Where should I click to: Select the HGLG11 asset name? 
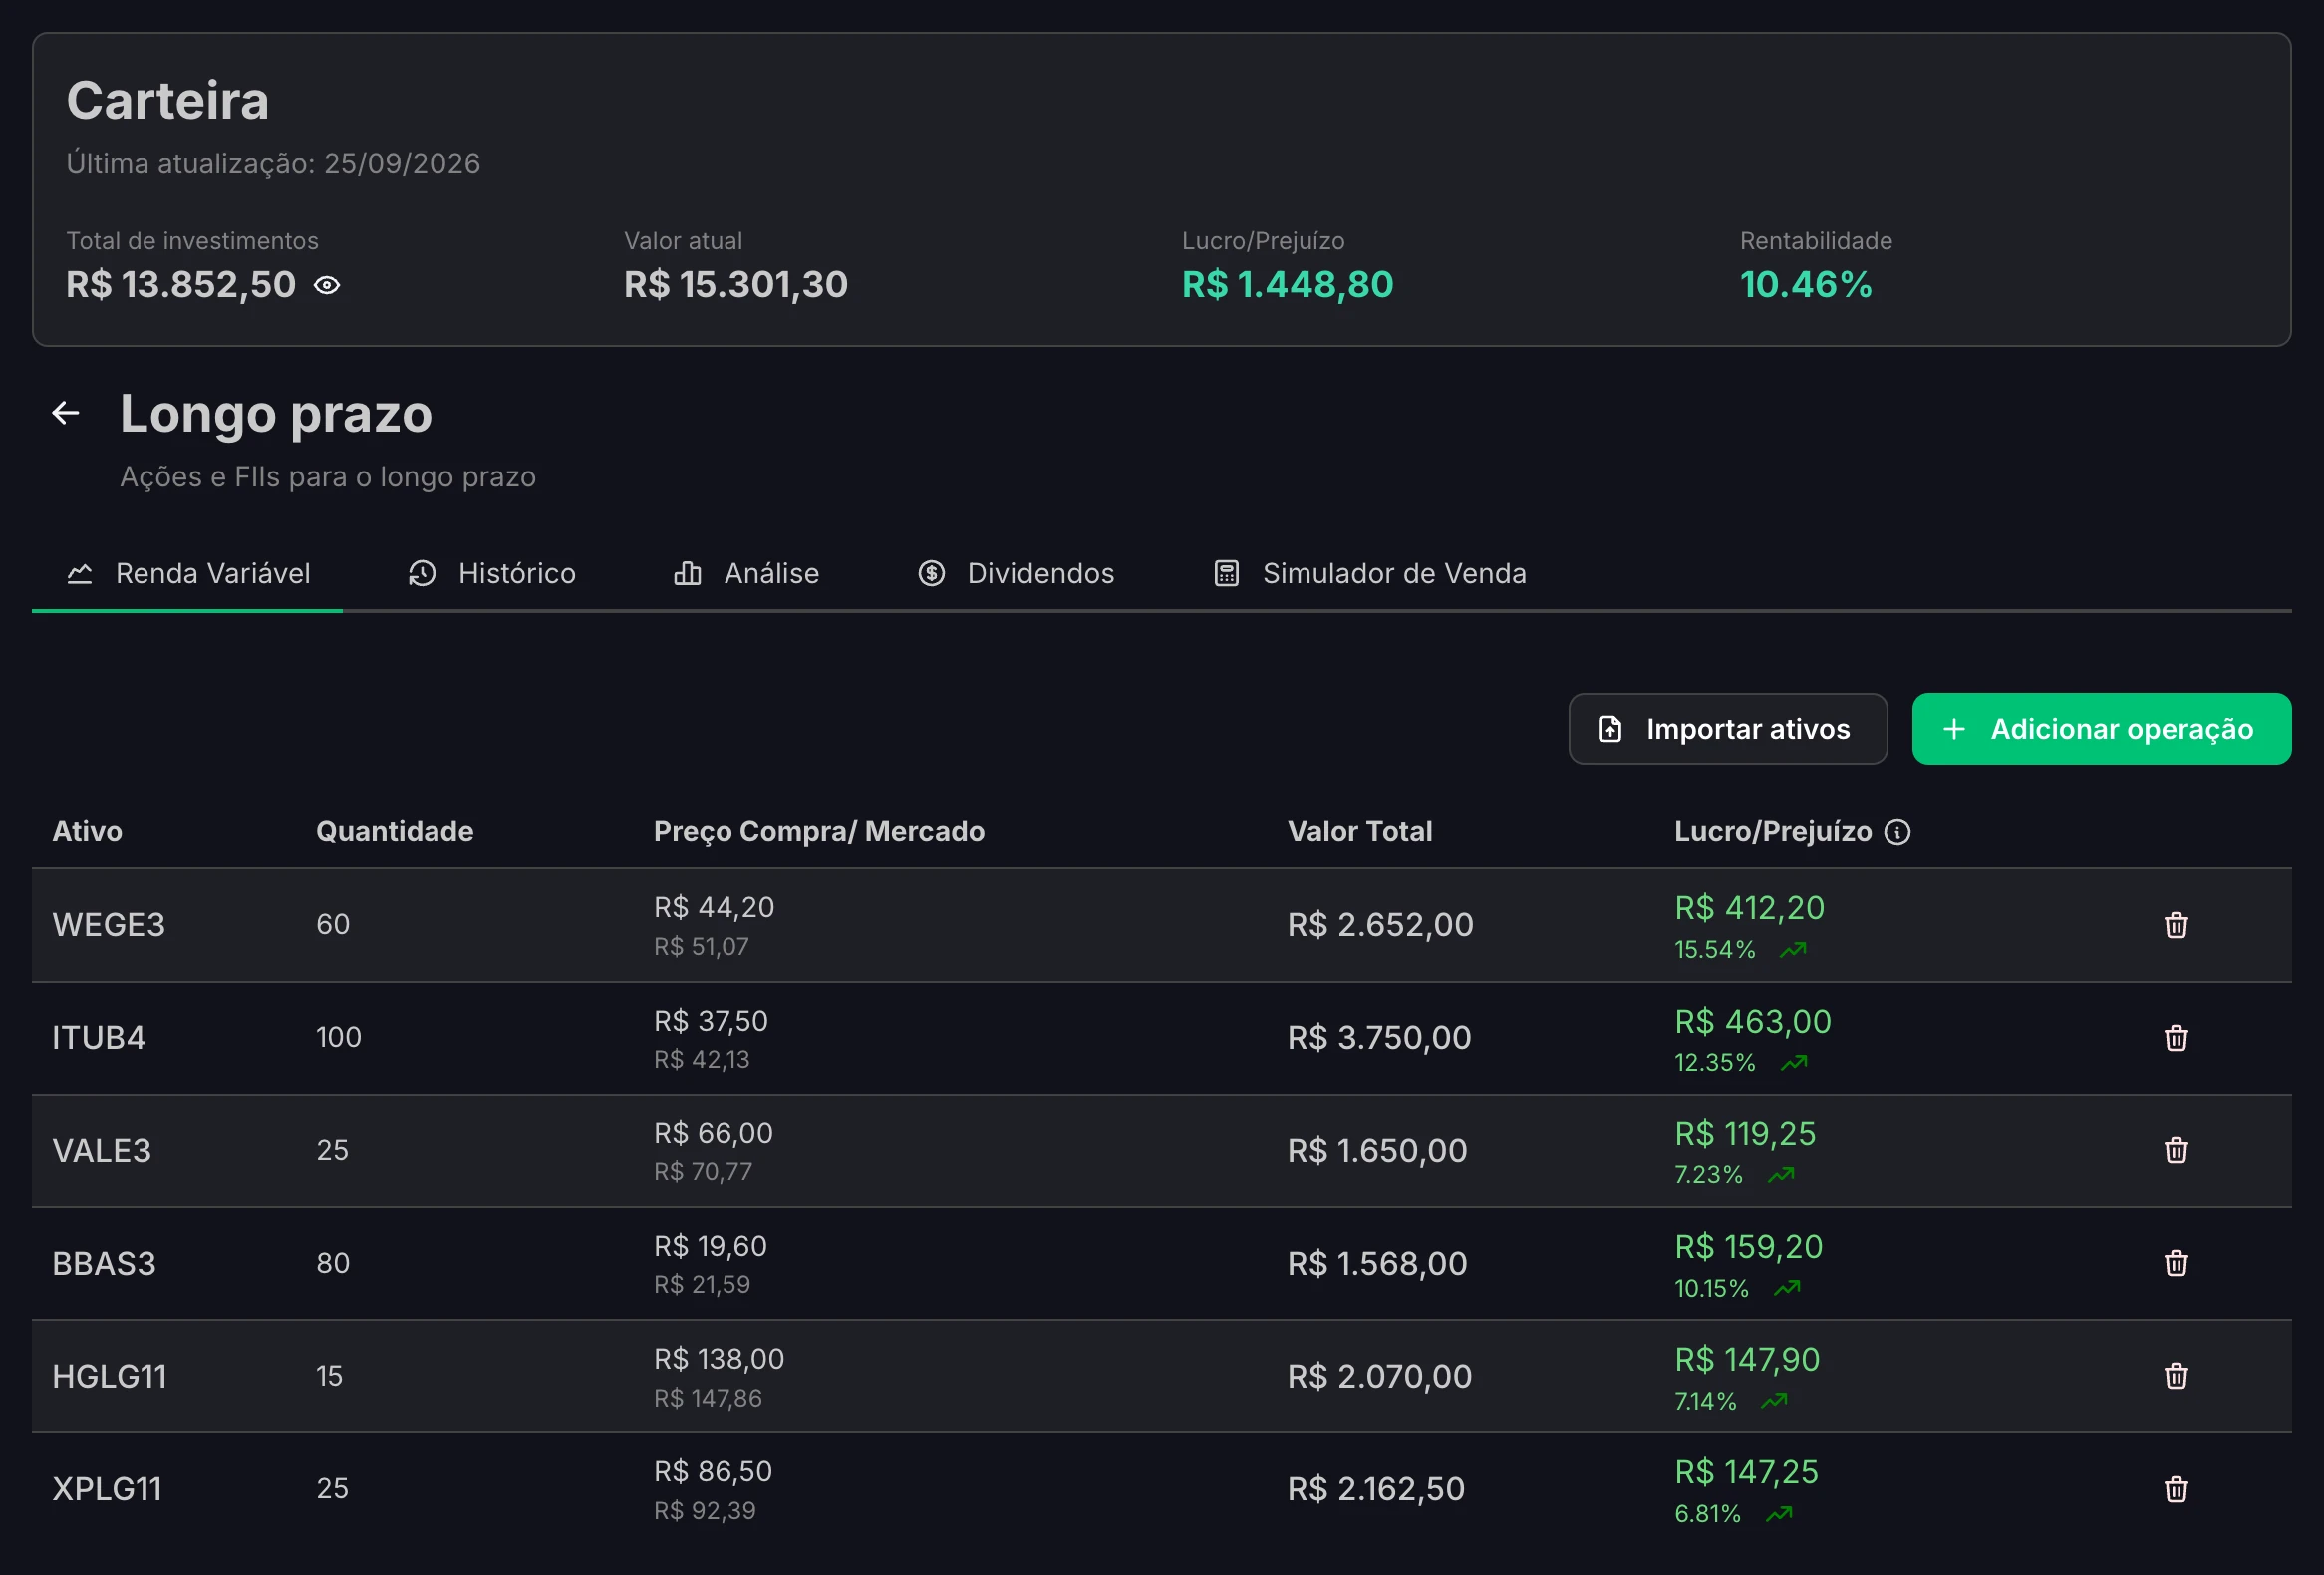[110, 1377]
